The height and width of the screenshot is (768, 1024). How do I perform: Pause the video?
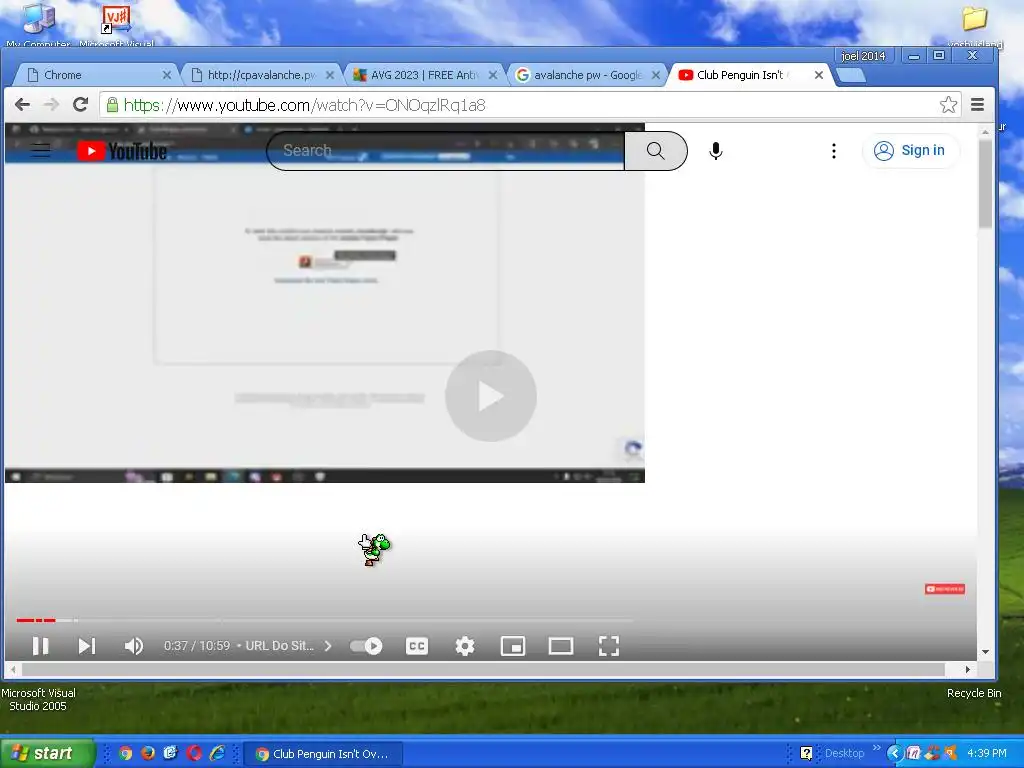tap(40, 646)
